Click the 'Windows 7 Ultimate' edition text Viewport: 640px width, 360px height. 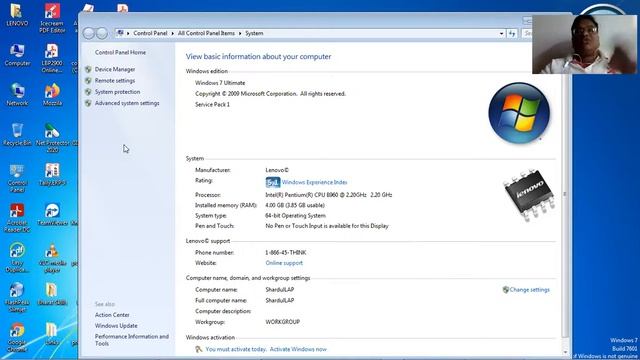click(x=220, y=83)
